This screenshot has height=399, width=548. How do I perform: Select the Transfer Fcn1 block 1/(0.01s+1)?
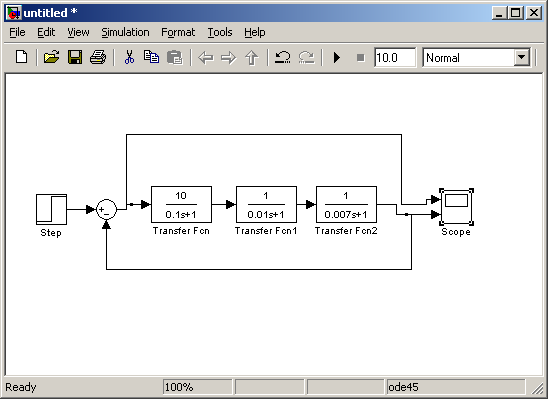pos(266,204)
